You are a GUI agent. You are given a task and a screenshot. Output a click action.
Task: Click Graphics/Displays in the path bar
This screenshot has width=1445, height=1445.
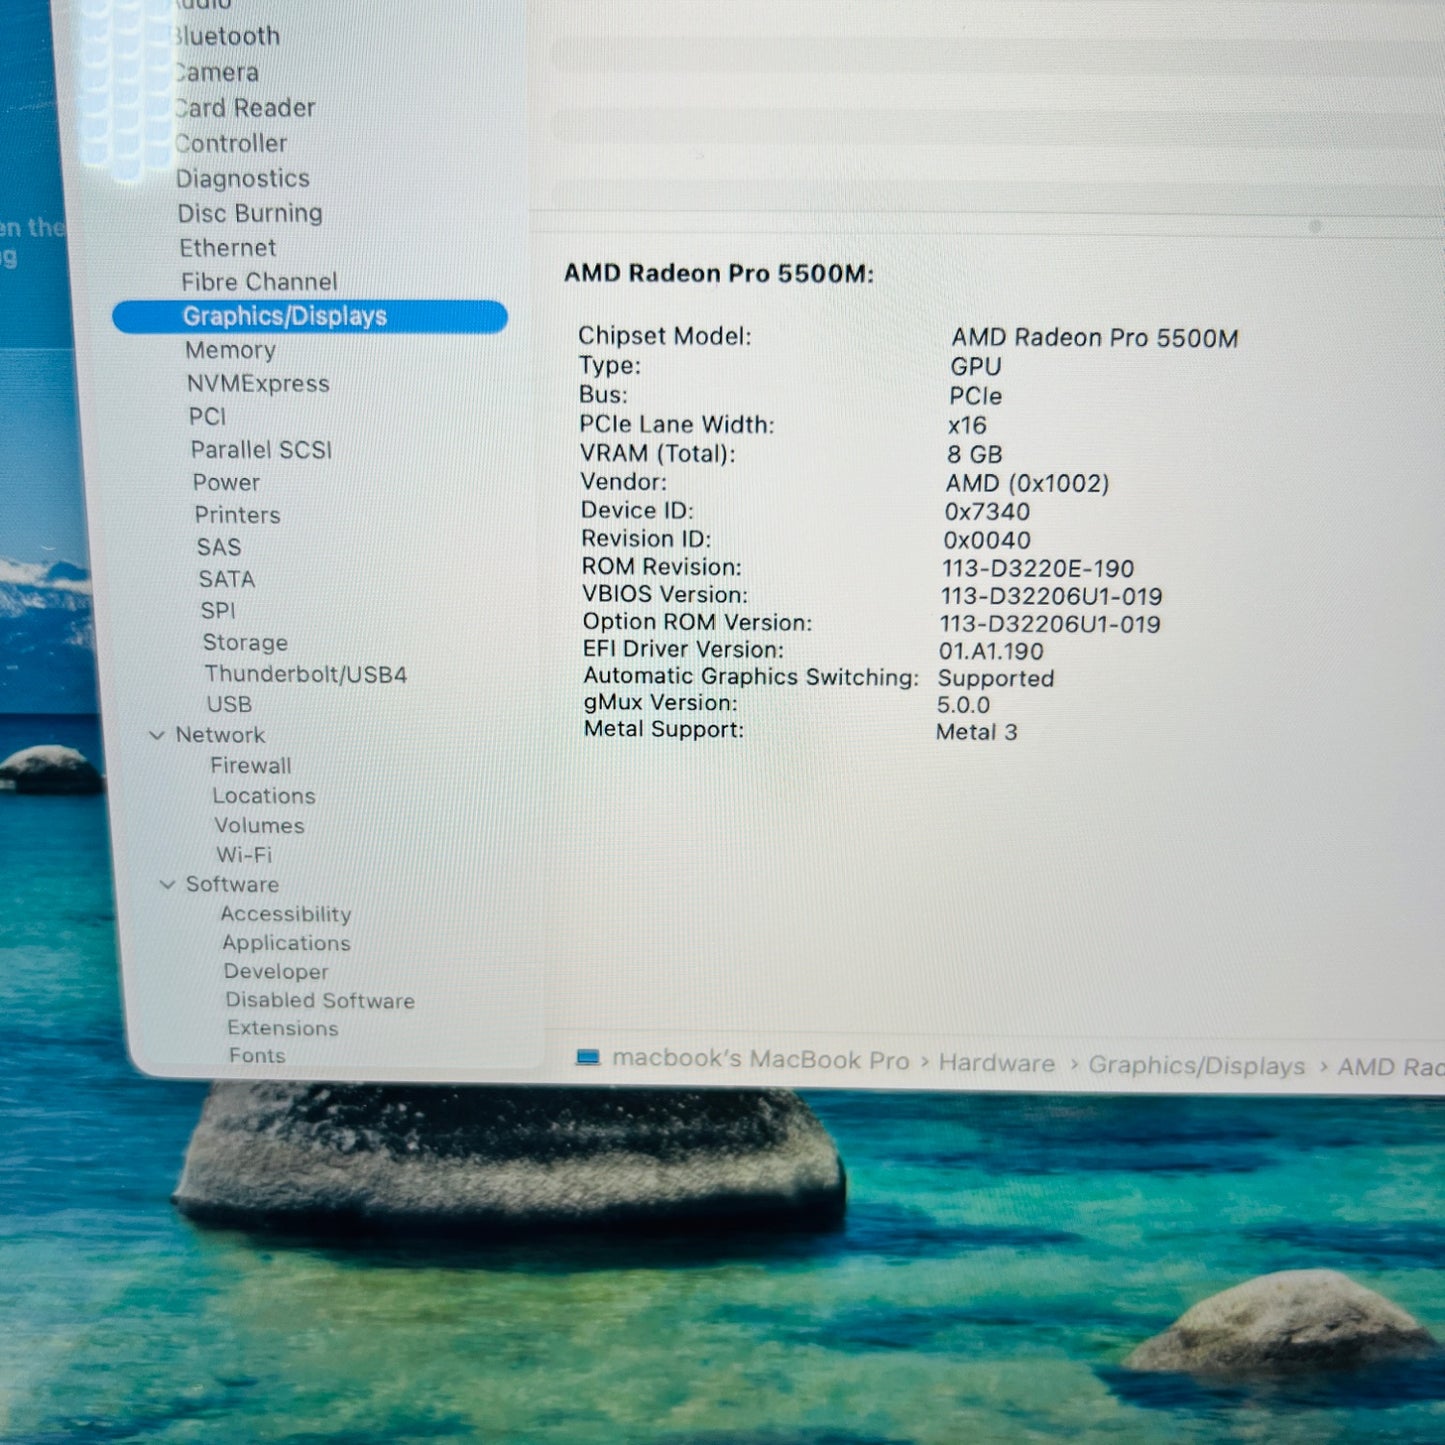click(x=1196, y=1065)
